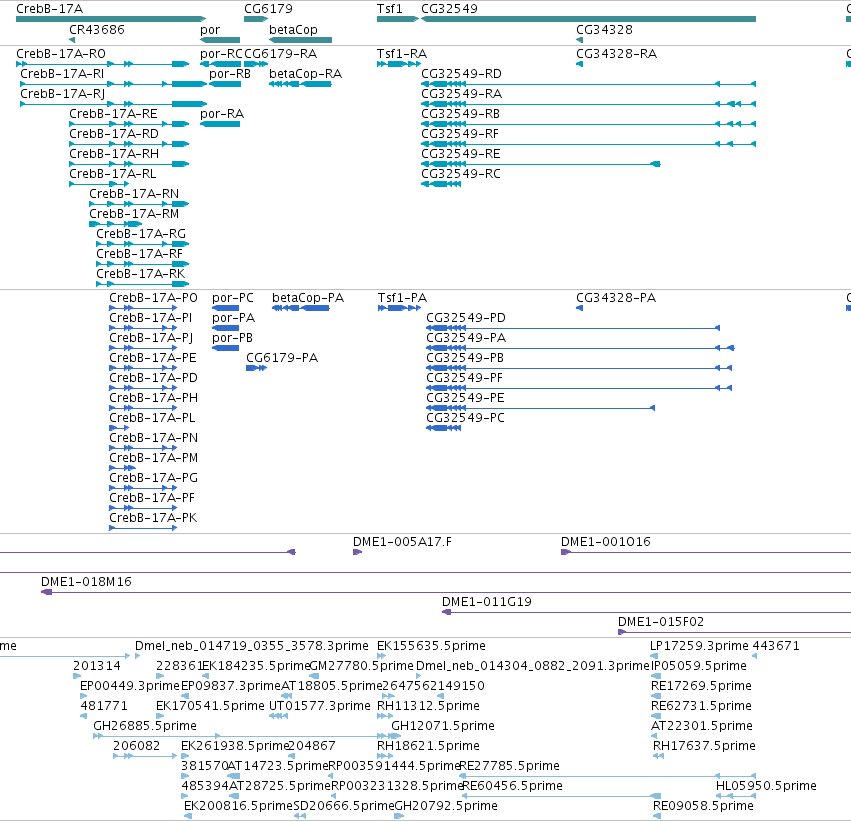Click the CG6179 gene label
The width and height of the screenshot is (851, 821).
click(268, 9)
